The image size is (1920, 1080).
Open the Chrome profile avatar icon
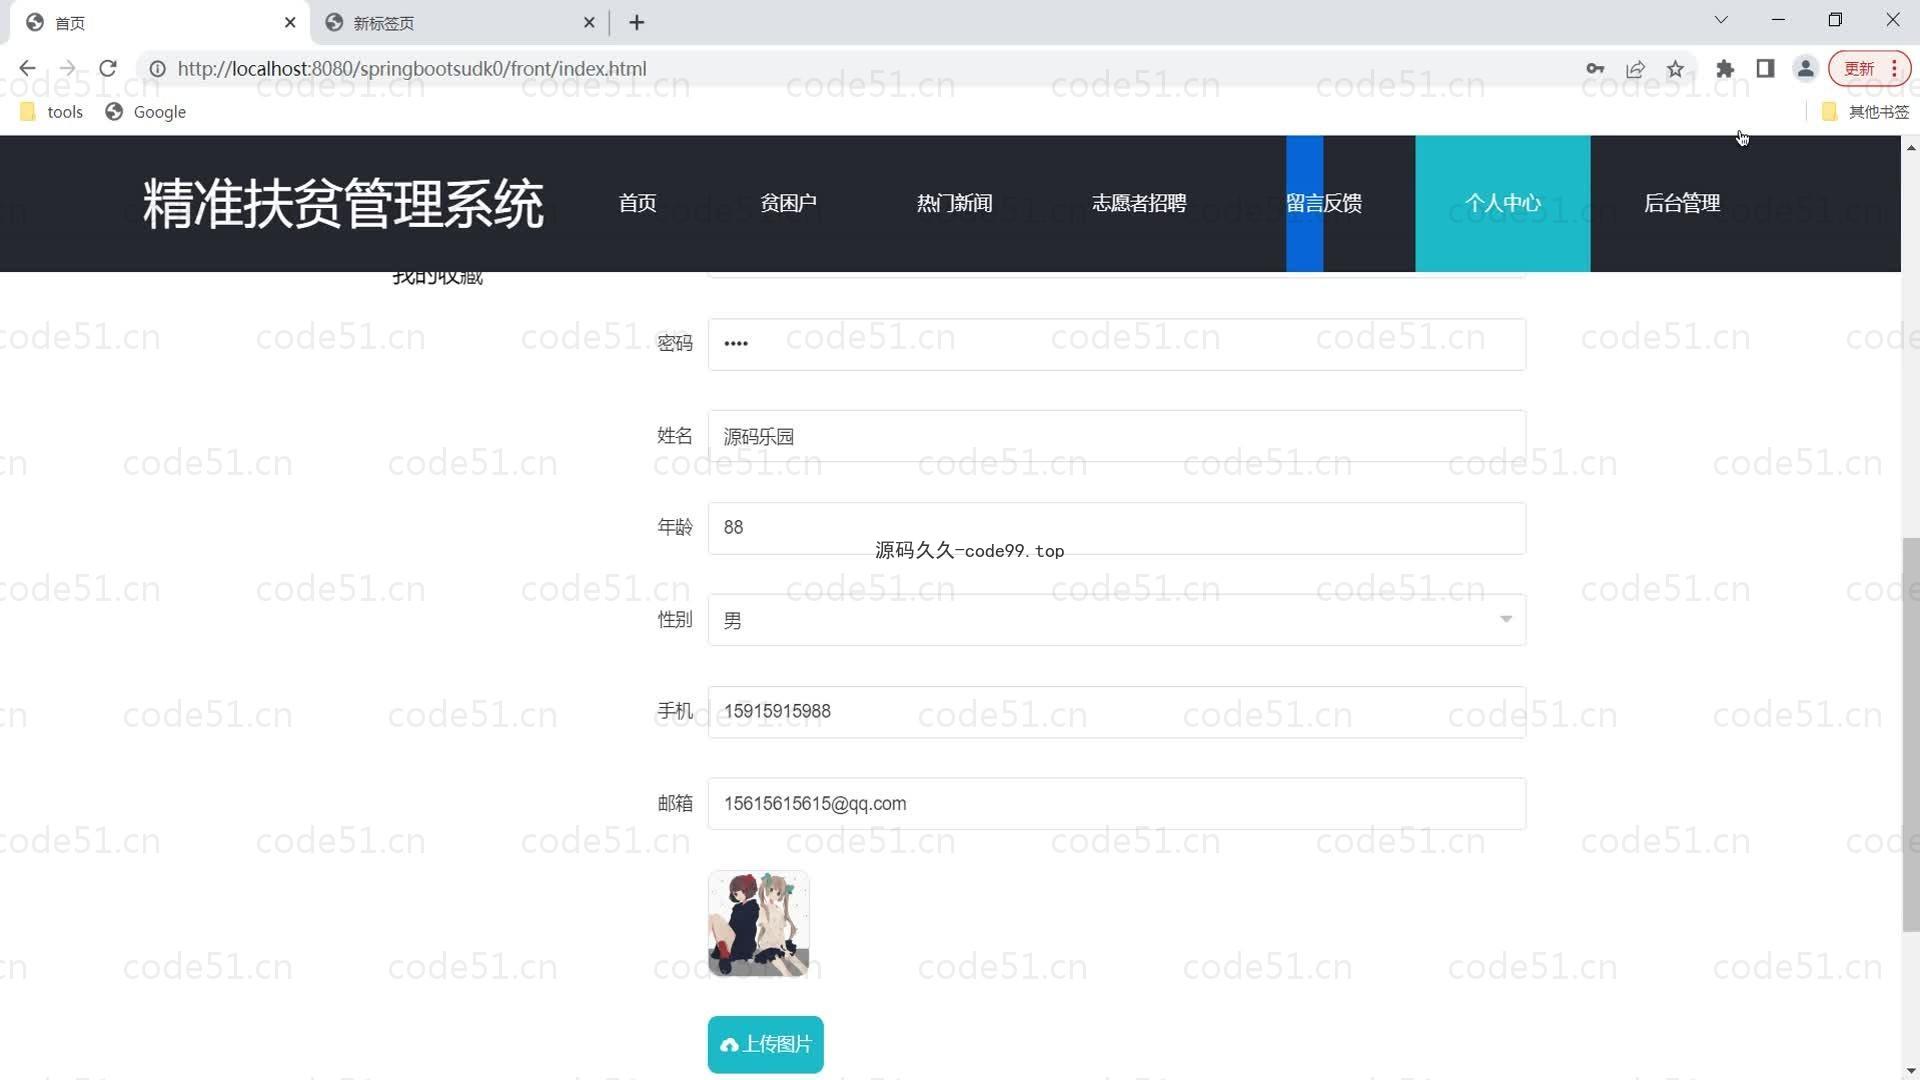click(x=1805, y=69)
